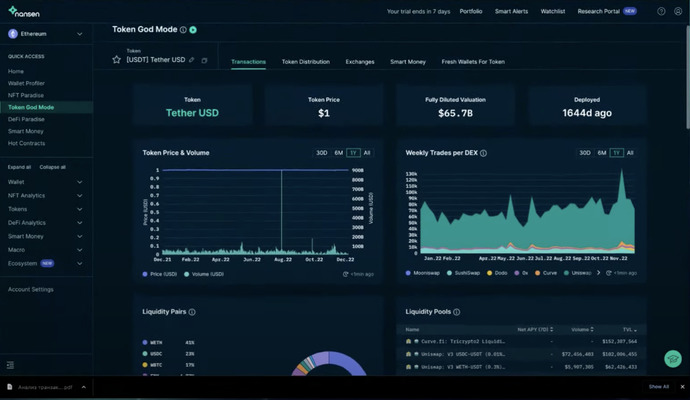Open the help question mark icon
Screen dimensions: 690x400
coord(661,11)
